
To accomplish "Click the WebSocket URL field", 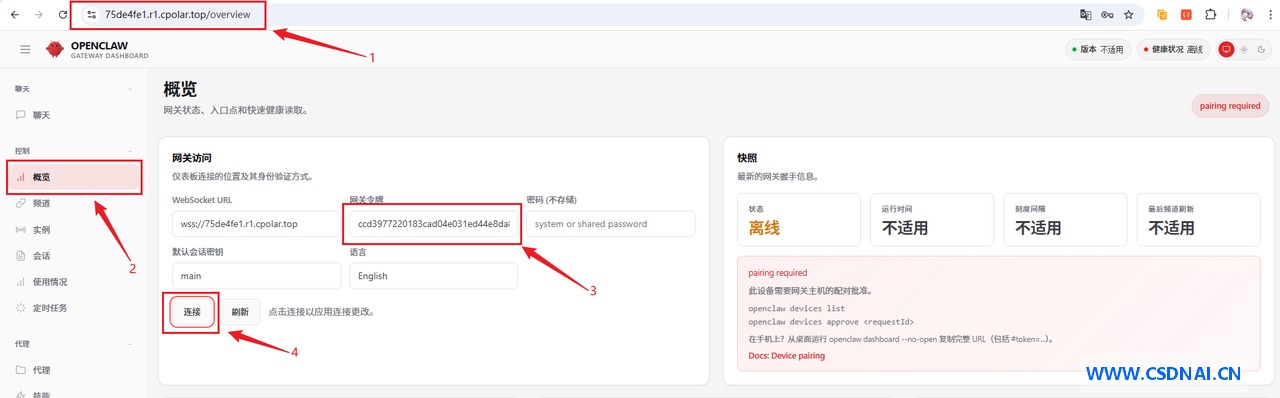I will [x=256, y=224].
